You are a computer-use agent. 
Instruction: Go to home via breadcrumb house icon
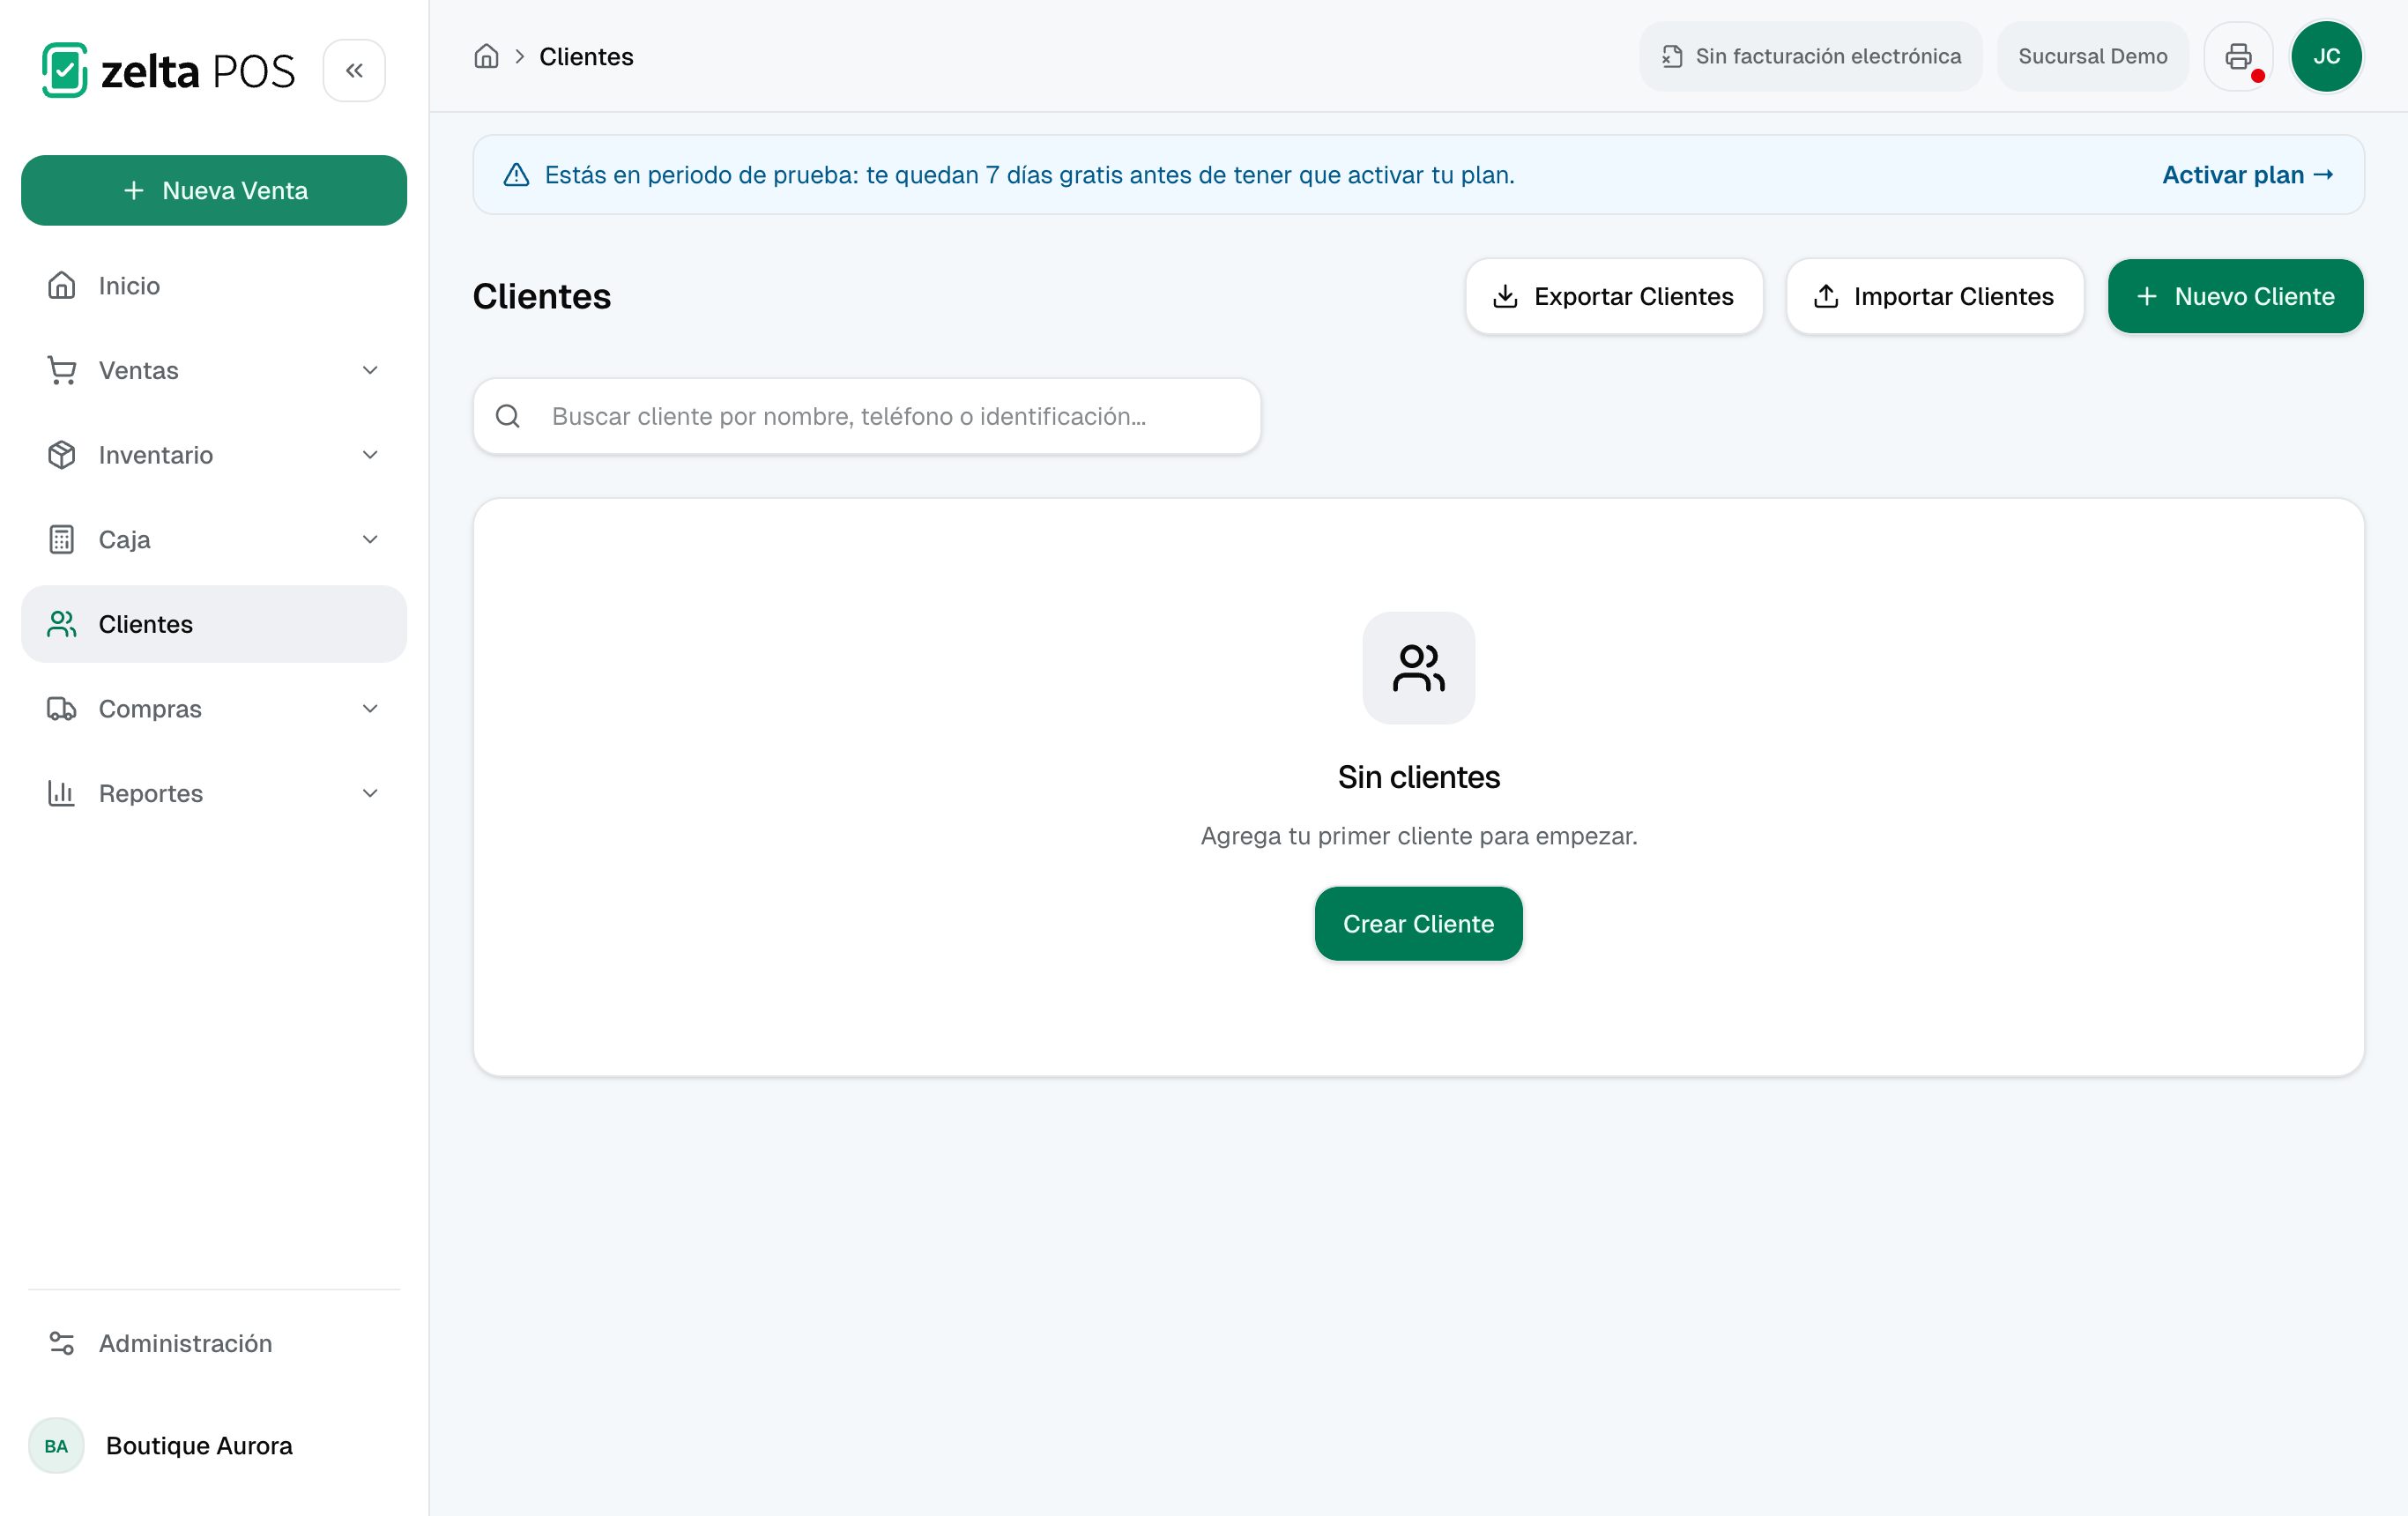tap(486, 56)
